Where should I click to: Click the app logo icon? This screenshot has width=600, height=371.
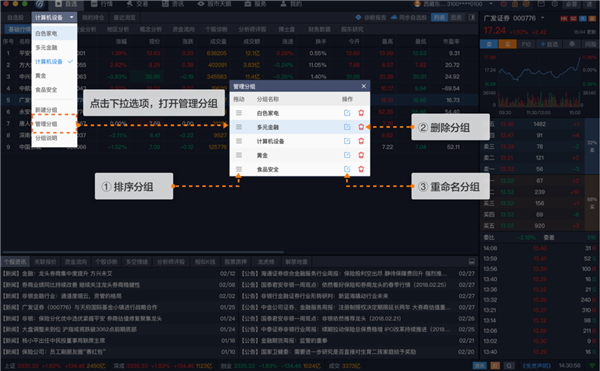click(x=39, y=4)
